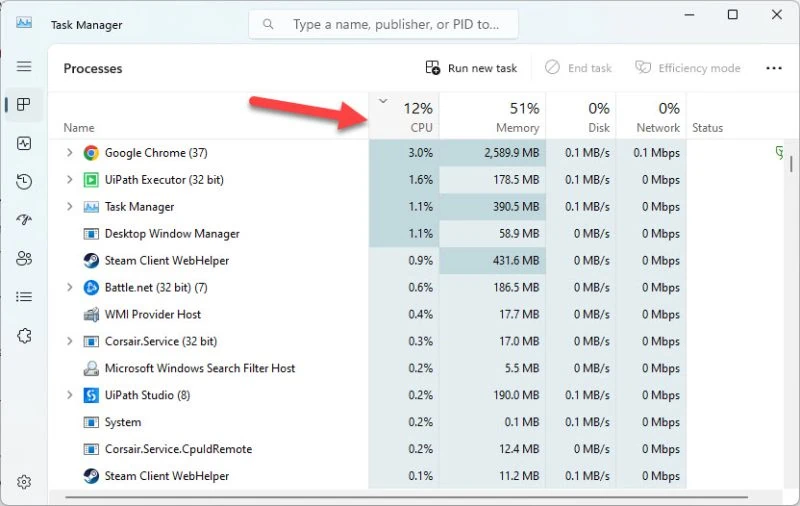Click the horizontal scrollbar at bottom

(406, 497)
